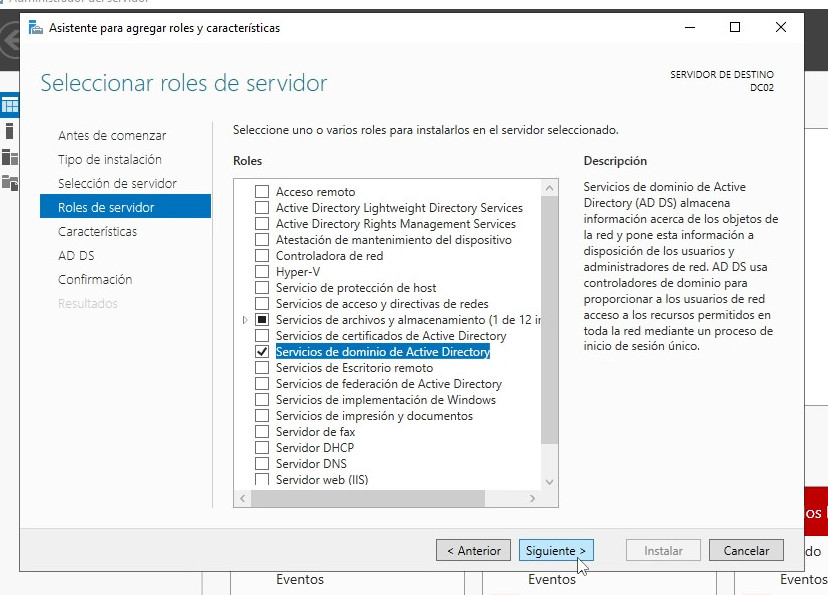Open the All Servers icon in sidebar

point(10,157)
